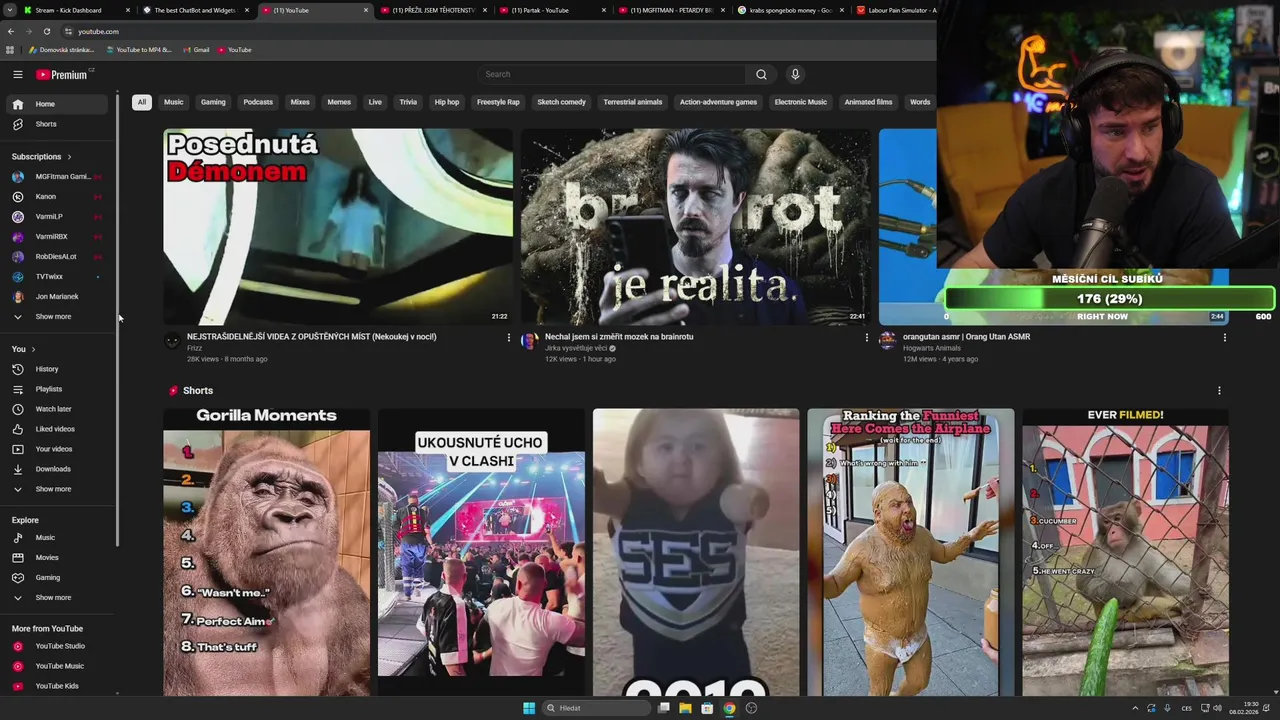
Task: Open the YouTube hamburger guide menu
Action: 17,74
